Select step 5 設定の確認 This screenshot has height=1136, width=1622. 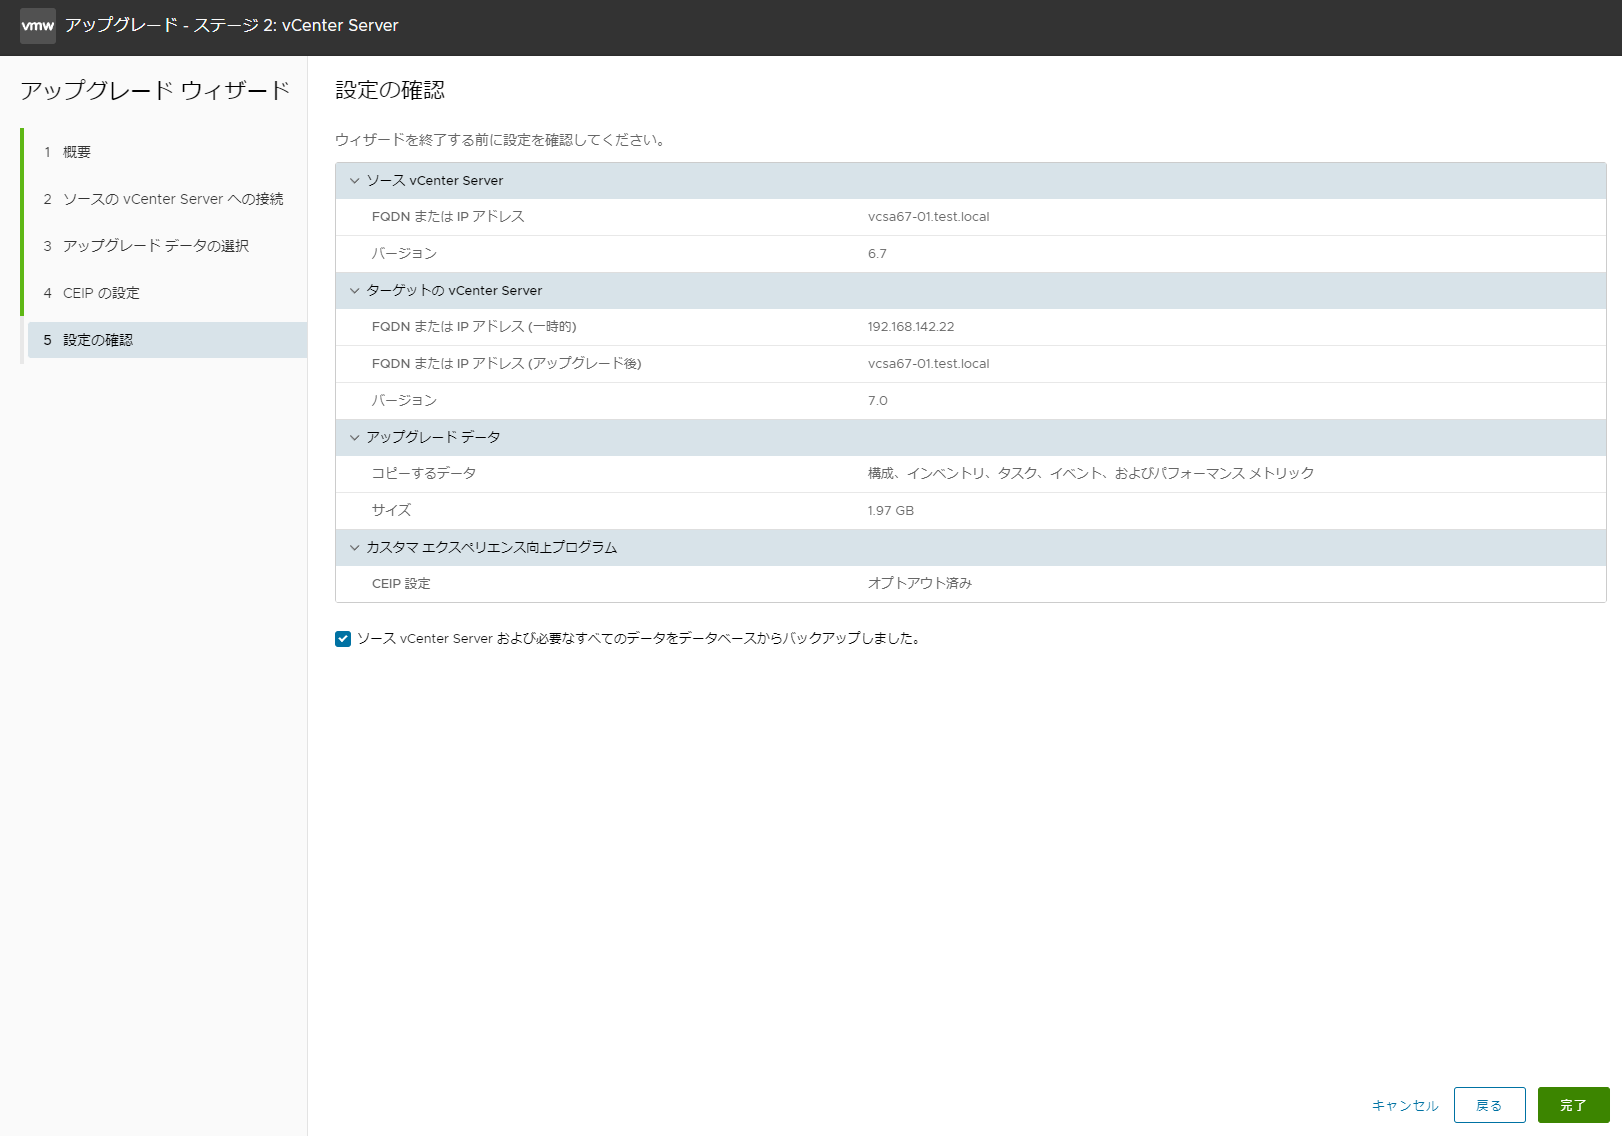click(167, 340)
